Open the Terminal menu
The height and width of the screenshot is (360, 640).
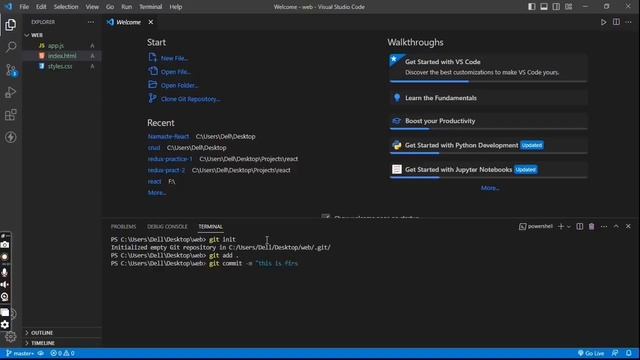151,7
